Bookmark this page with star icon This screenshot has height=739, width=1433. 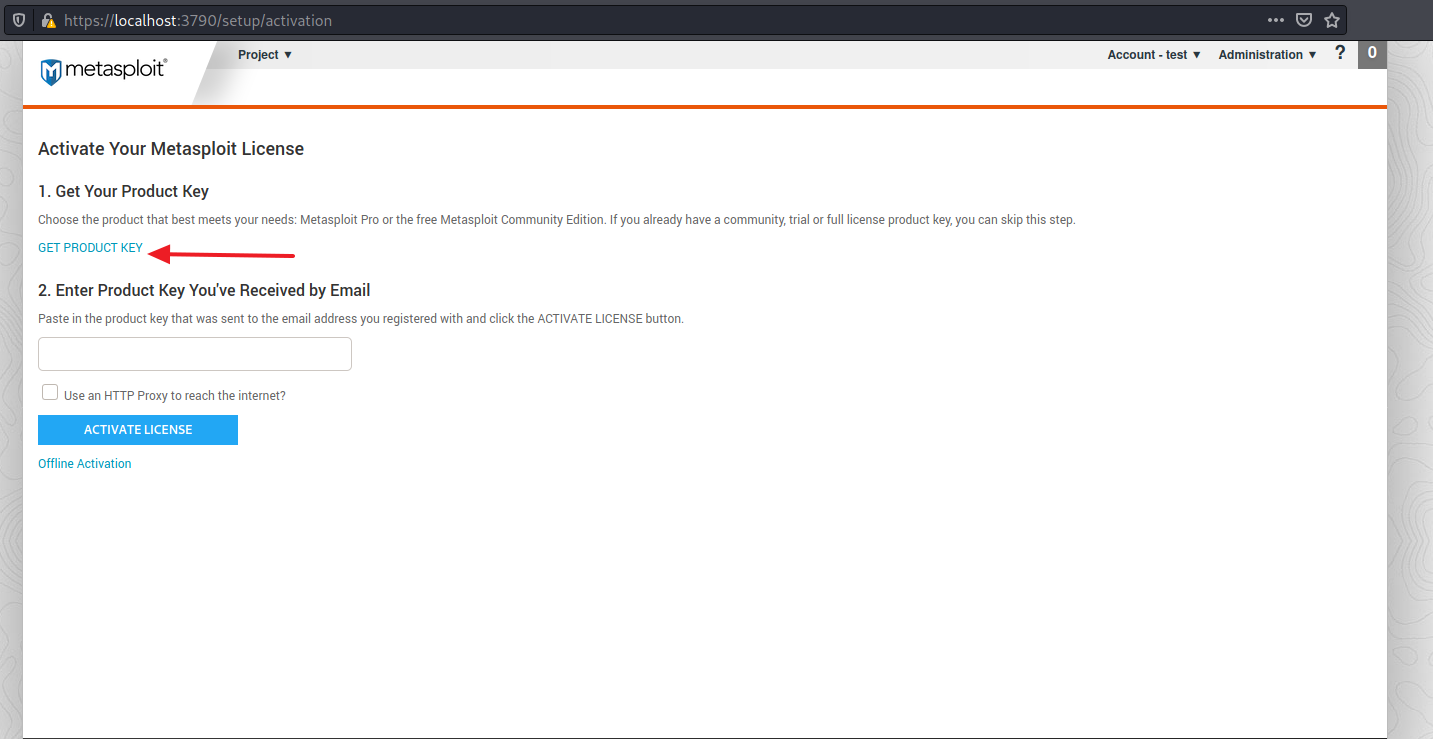(x=1332, y=20)
